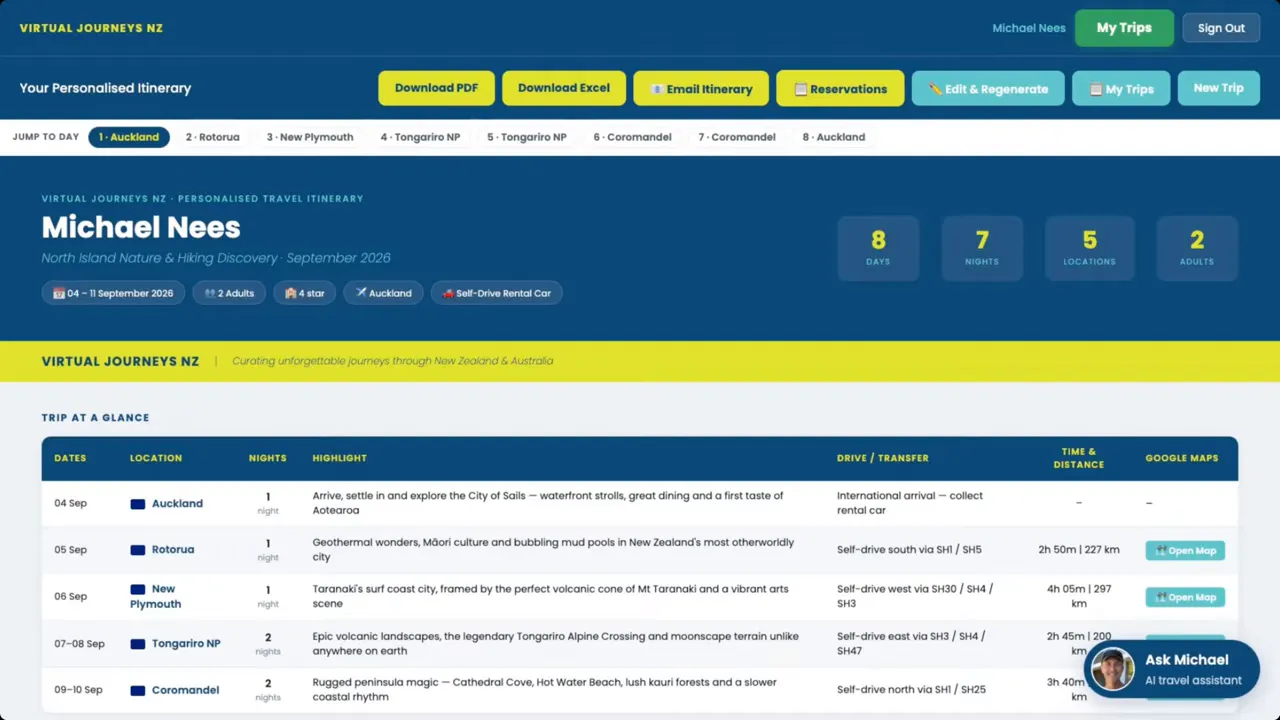Open the Coromandel location link
The height and width of the screenshot is (720, 1280).
pyautogui.click(x=185, y=690)
